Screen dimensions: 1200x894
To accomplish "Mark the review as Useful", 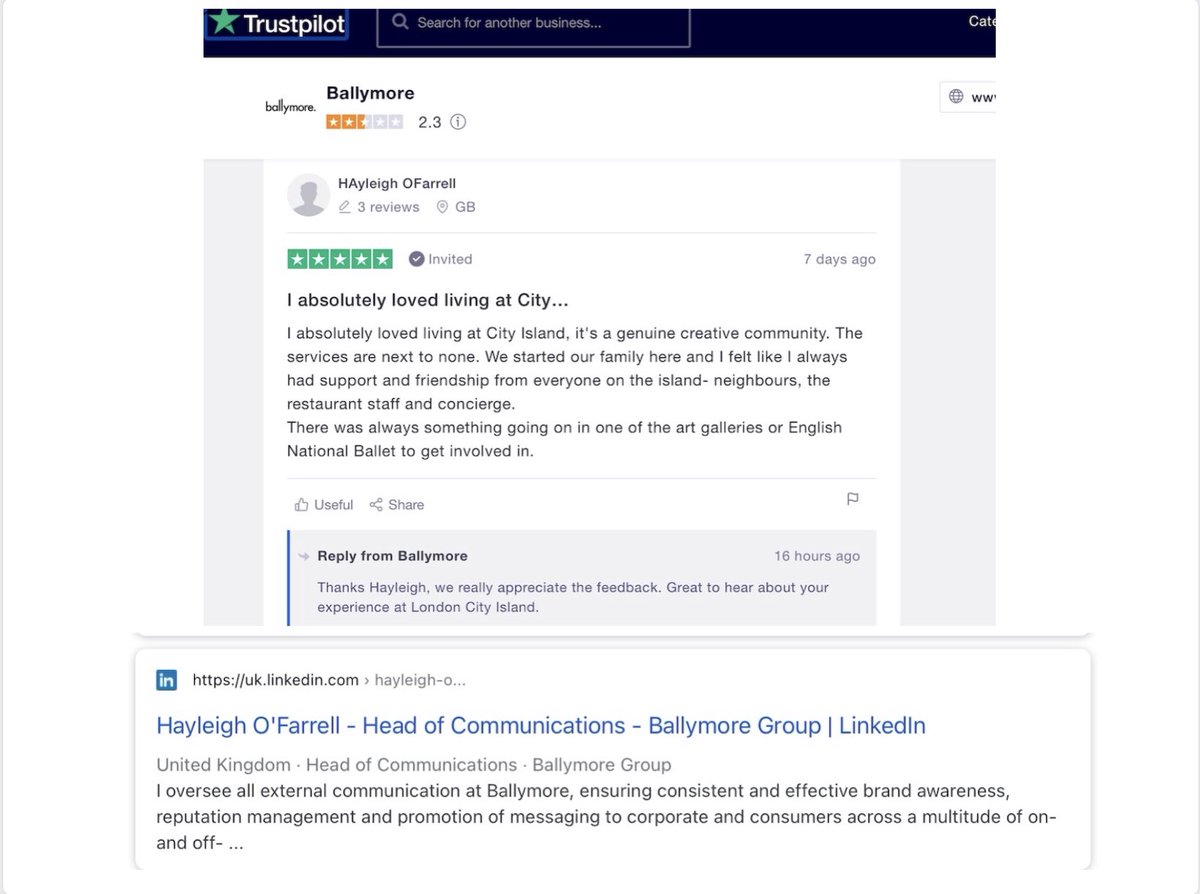I will [324, 505].
